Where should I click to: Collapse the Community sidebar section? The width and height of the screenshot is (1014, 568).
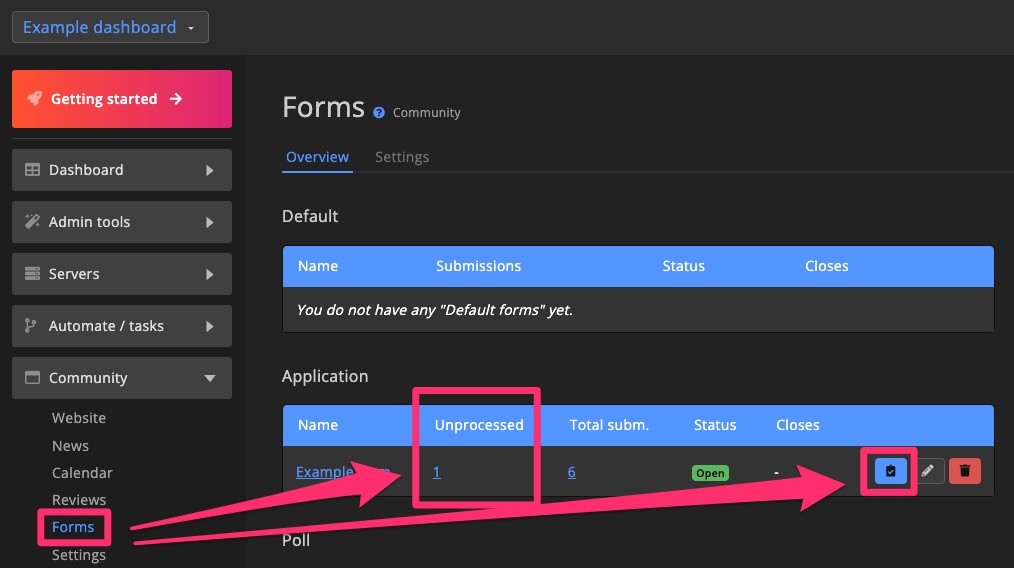(209, 378)
